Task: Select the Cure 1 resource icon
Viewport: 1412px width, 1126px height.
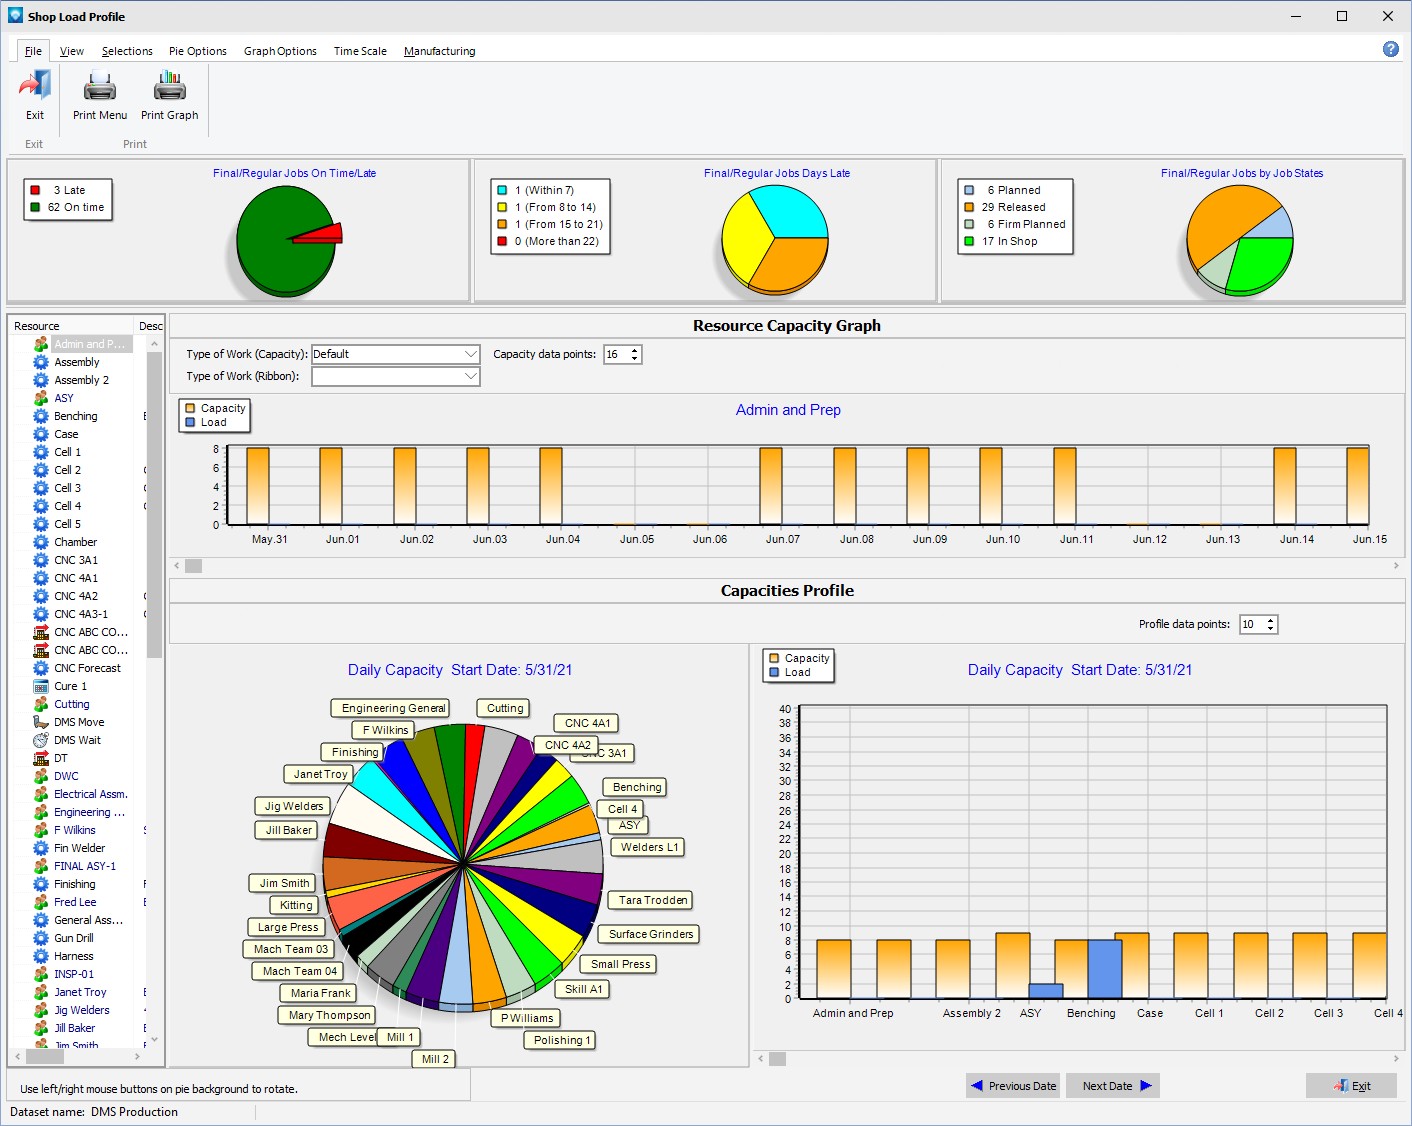Action: [x=41, y=686]
